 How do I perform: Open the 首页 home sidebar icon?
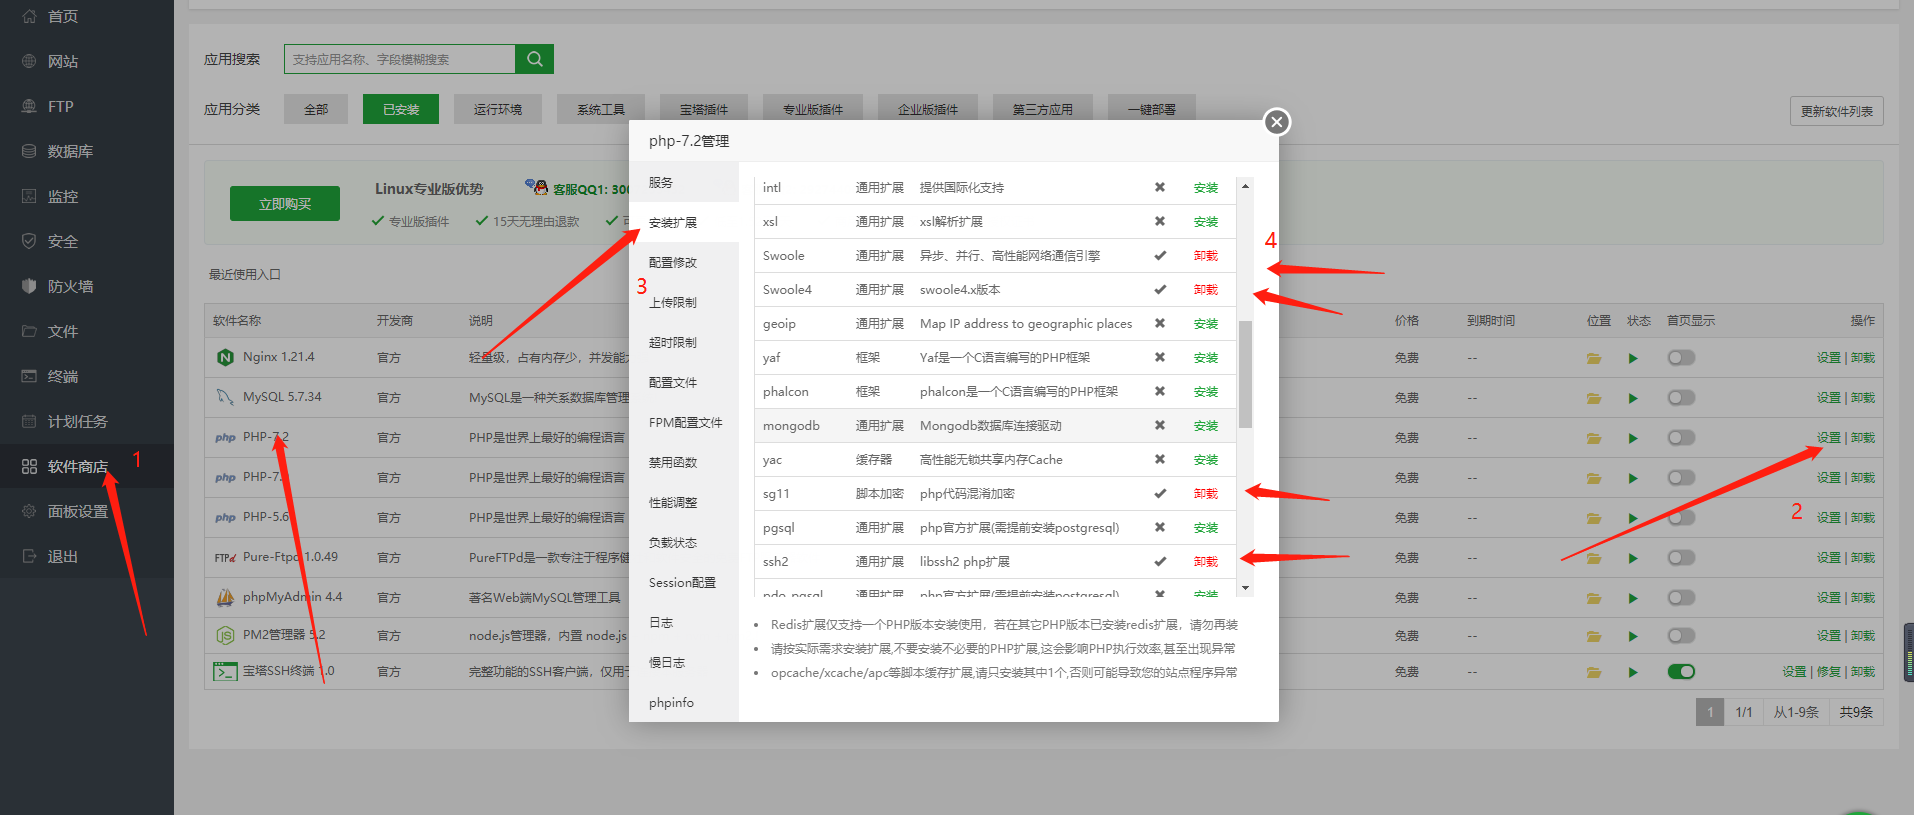click(29, 16)
